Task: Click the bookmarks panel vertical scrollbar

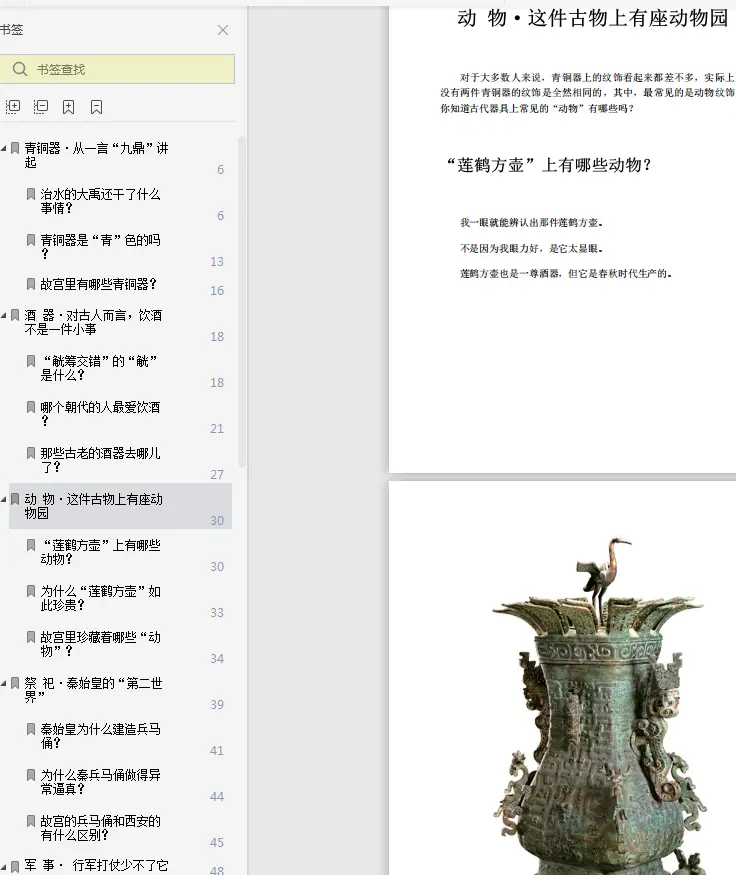Action: [242, 301]
